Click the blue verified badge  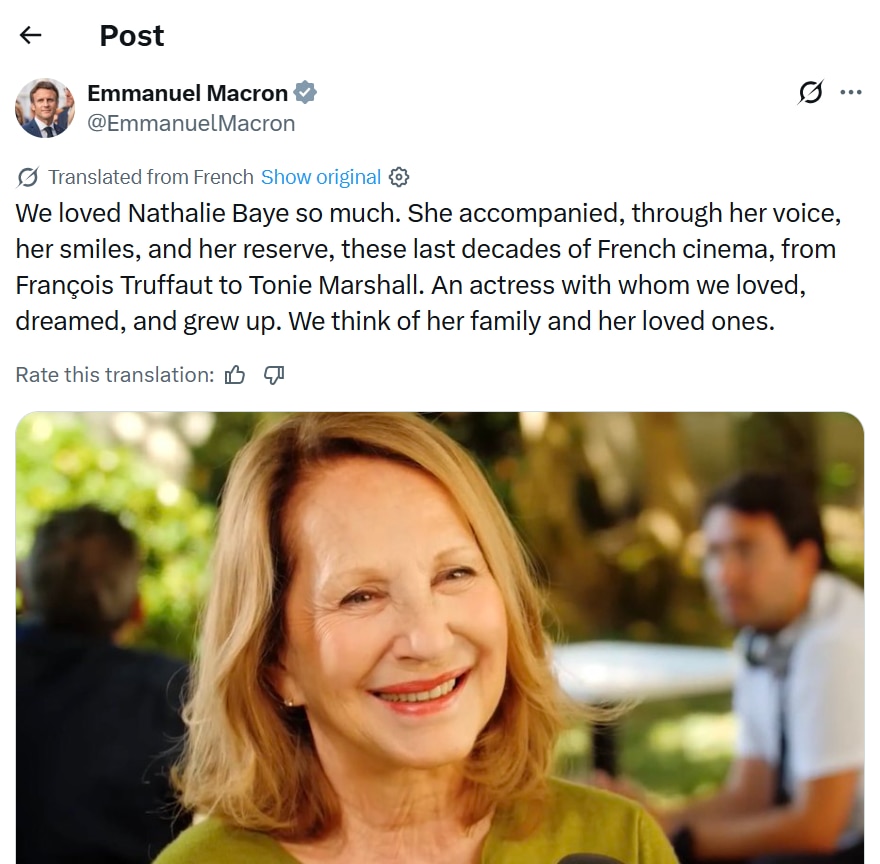click(x=305, y=93)
